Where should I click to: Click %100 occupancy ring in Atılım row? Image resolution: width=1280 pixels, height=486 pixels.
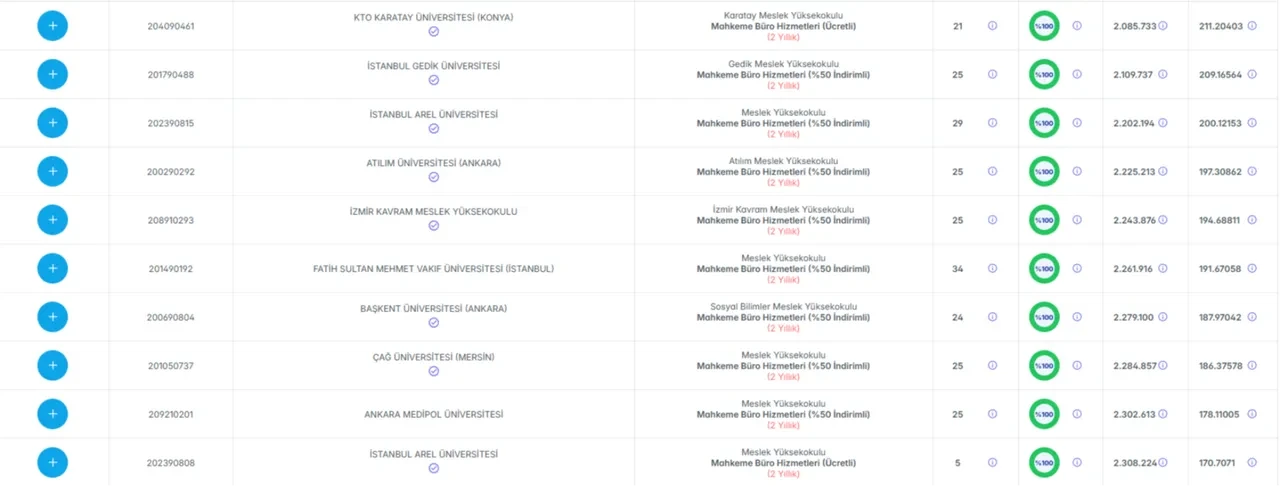click(x=1044, y=171)
